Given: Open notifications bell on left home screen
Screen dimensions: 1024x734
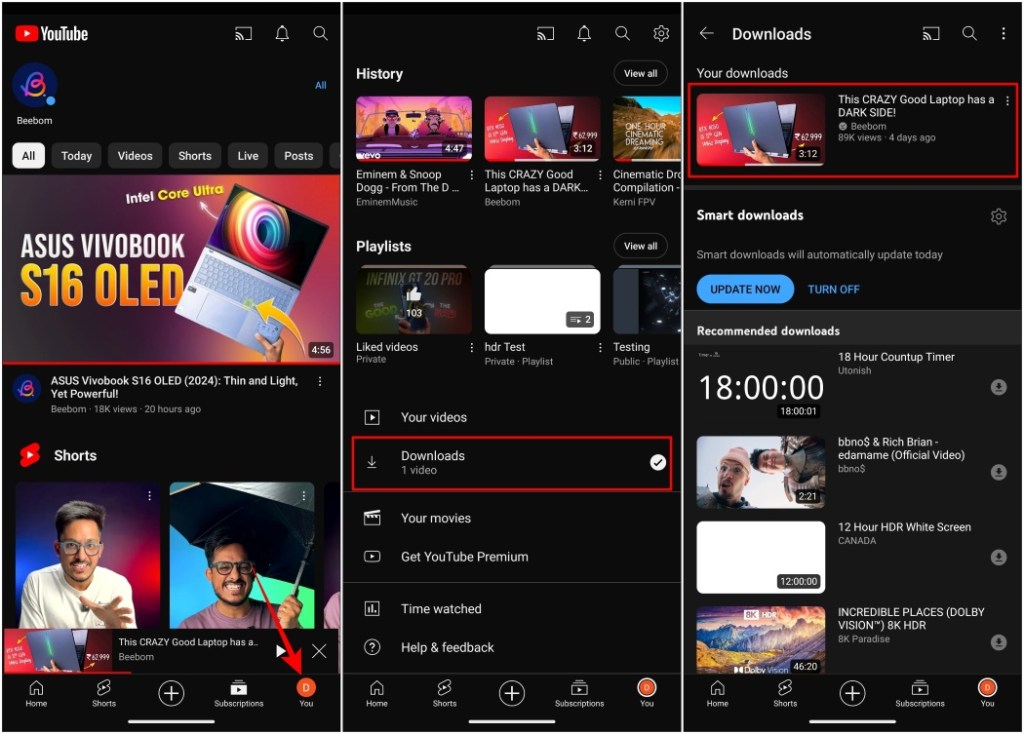Looking at the screenshot, I should coord(281,33).
